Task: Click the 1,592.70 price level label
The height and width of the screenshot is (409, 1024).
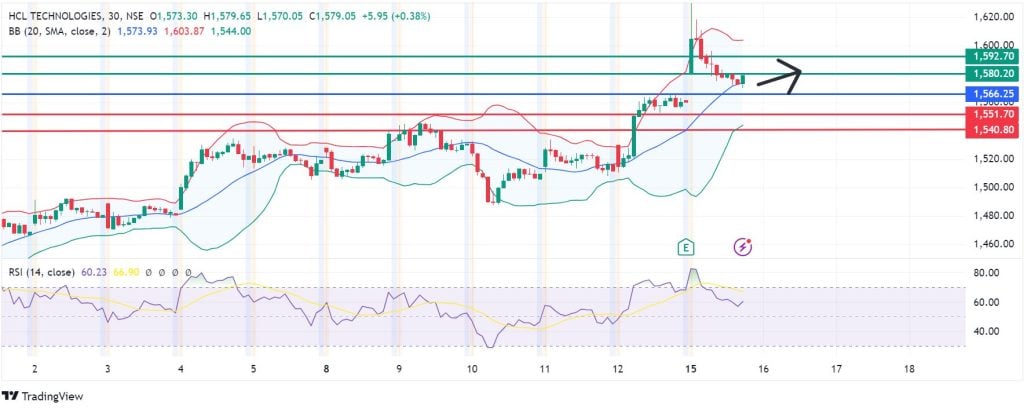Action: point(992,56)
